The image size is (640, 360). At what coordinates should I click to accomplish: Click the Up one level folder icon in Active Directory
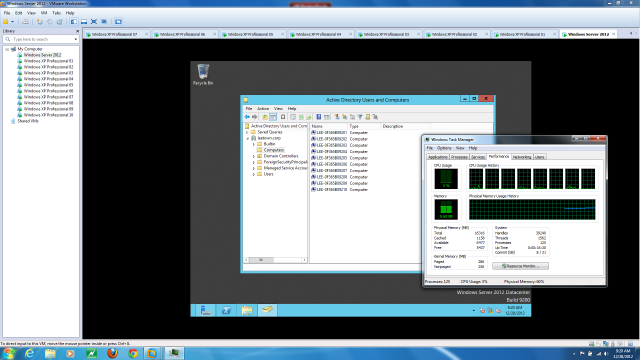coord(265,117)
